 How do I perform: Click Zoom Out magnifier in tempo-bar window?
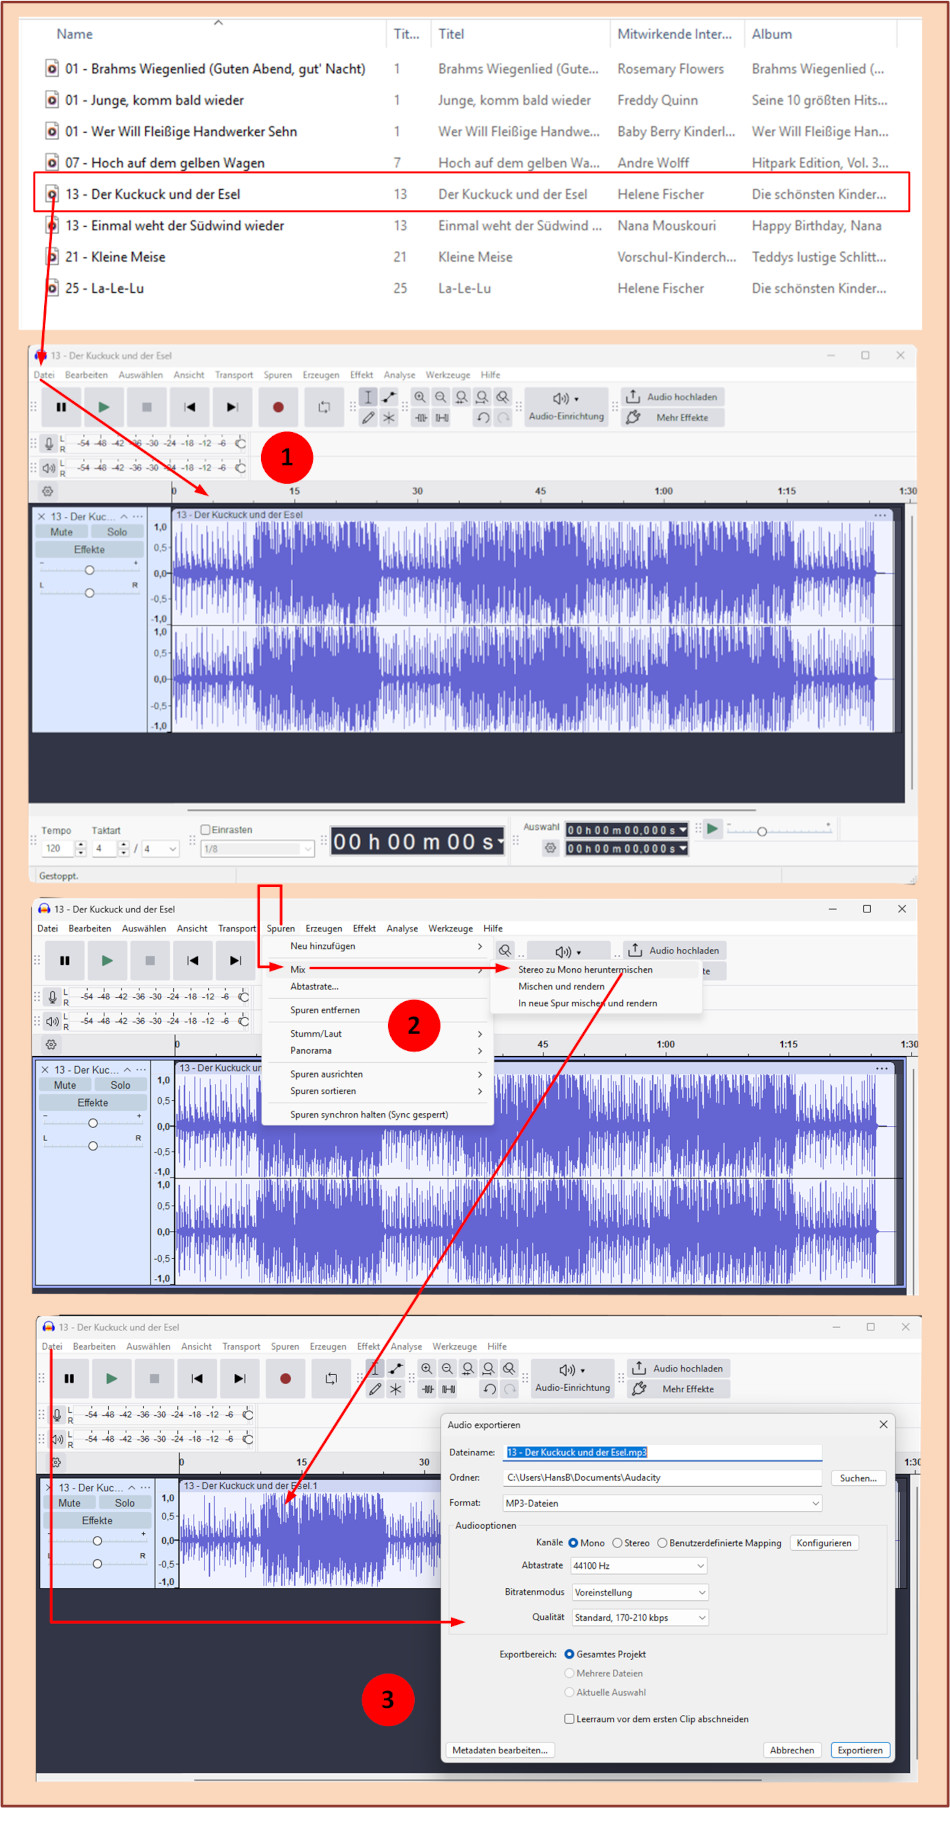click(x=441, y=397)
